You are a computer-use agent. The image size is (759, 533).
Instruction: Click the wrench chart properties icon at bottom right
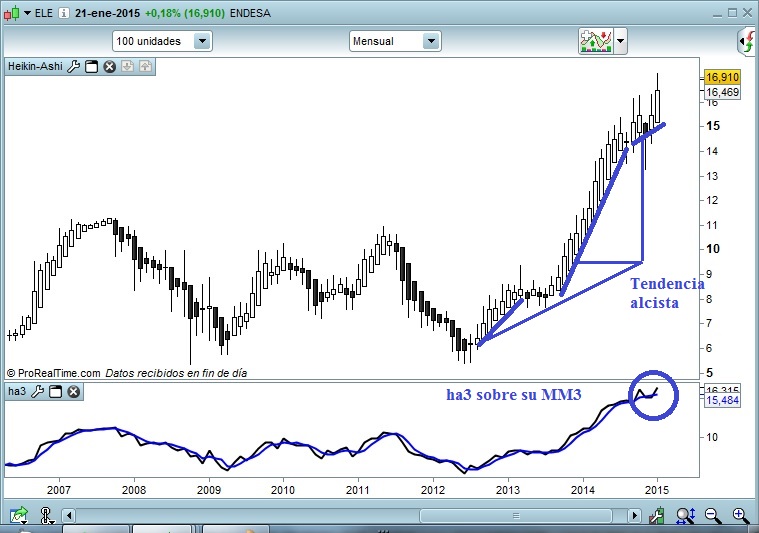click(656, 516)
